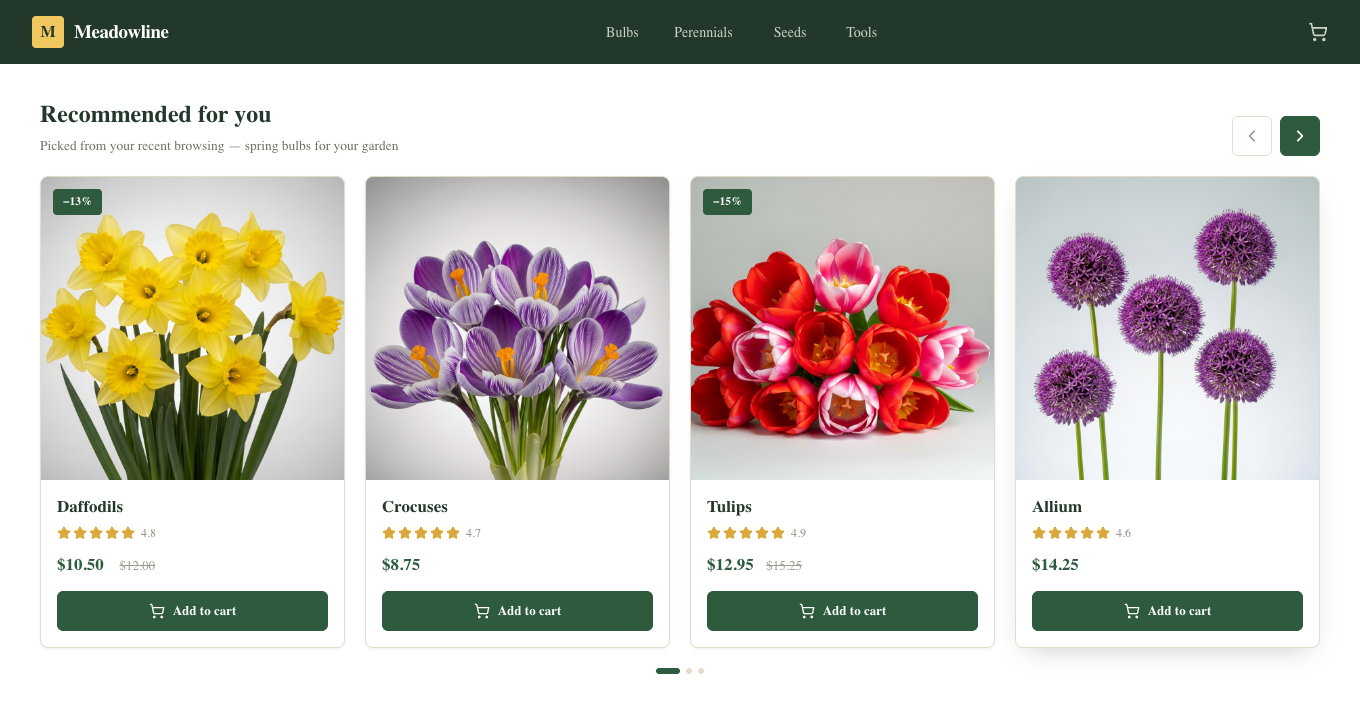Go to previous carousel slide arrow
The height and width of the screenshot is (705, 1360).
tap(1252, 136)
